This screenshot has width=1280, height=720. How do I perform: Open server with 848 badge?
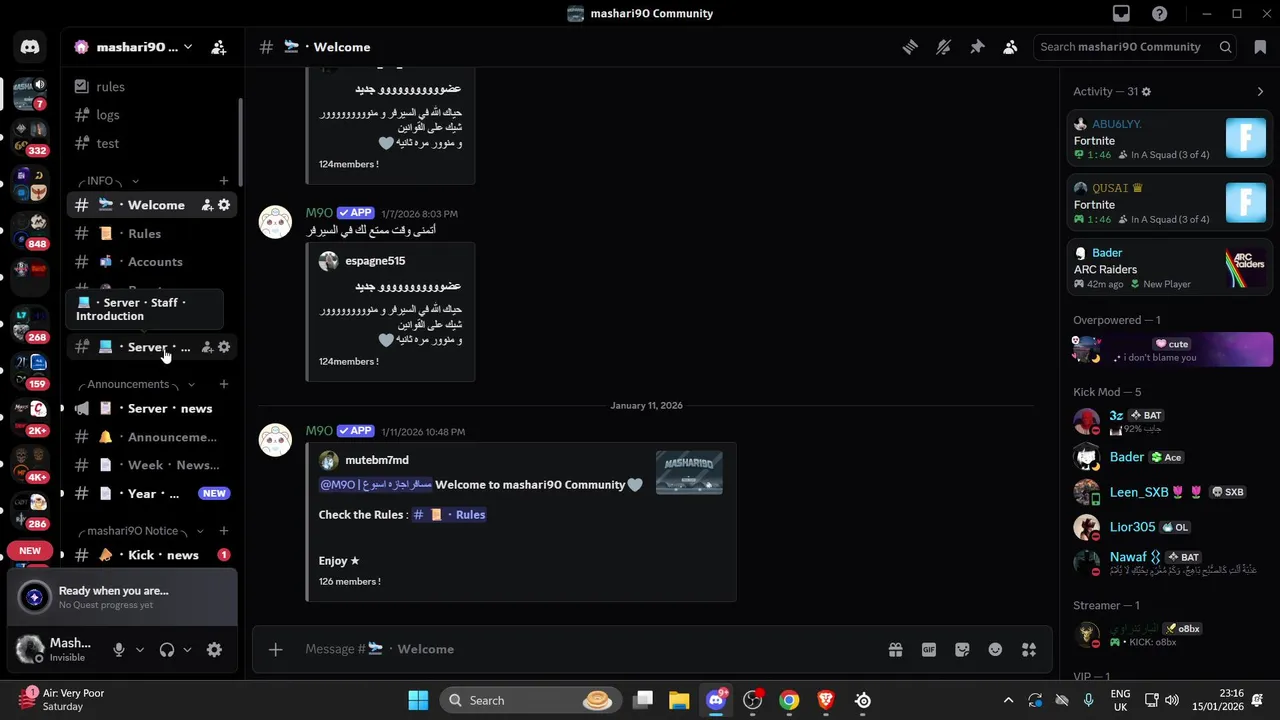pyautogui.click(x=30, y=232)
